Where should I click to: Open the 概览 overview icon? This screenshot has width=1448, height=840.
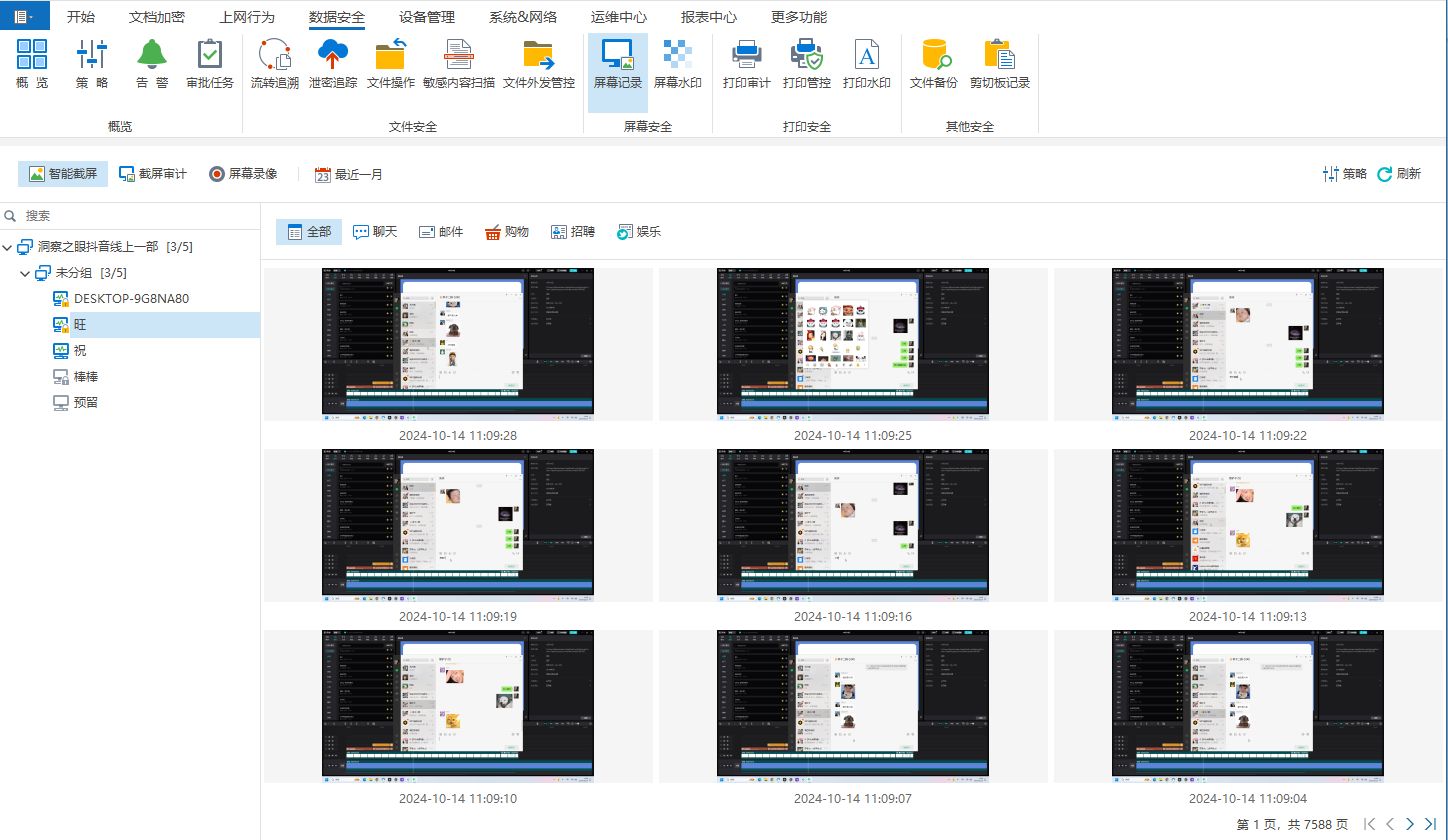[x=32, y=66]
